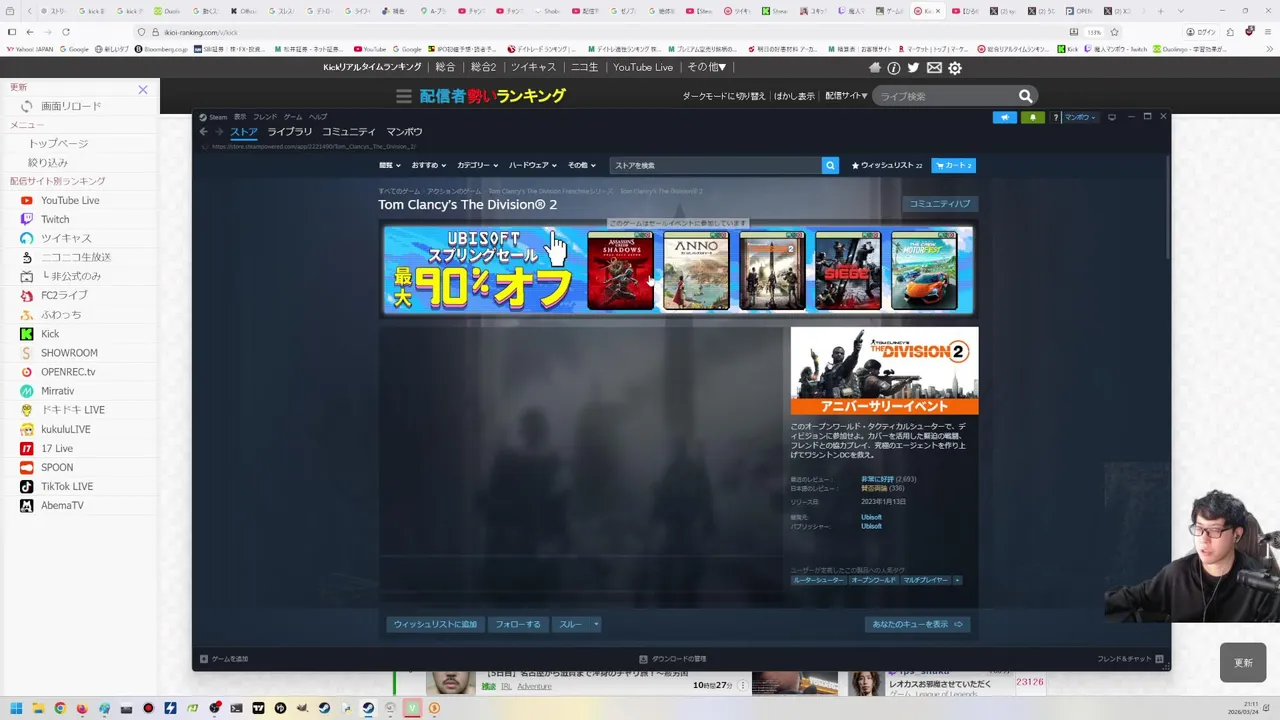Viewport: 1280px width, 720px height.
Task: Open the Steam menu in the title bar
Action: point(213,117)
